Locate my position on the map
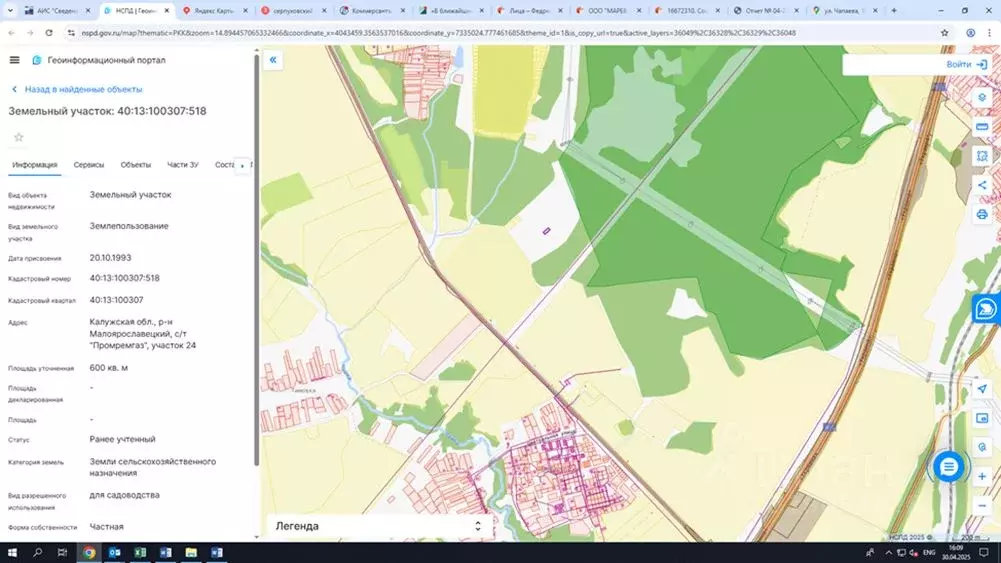Viewport: 1001px width, 563px height. coord(982,389)
